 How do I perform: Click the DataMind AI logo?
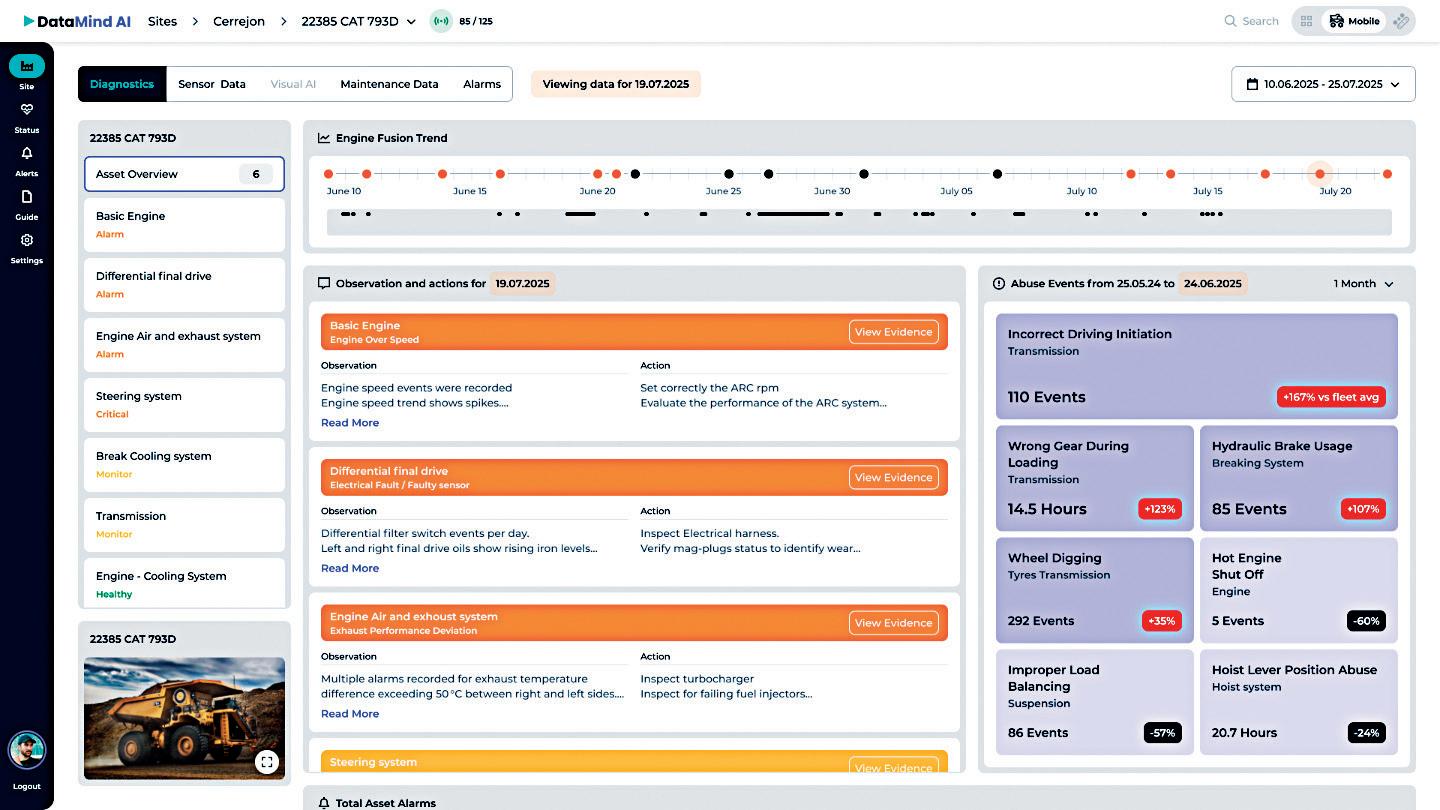77,21
